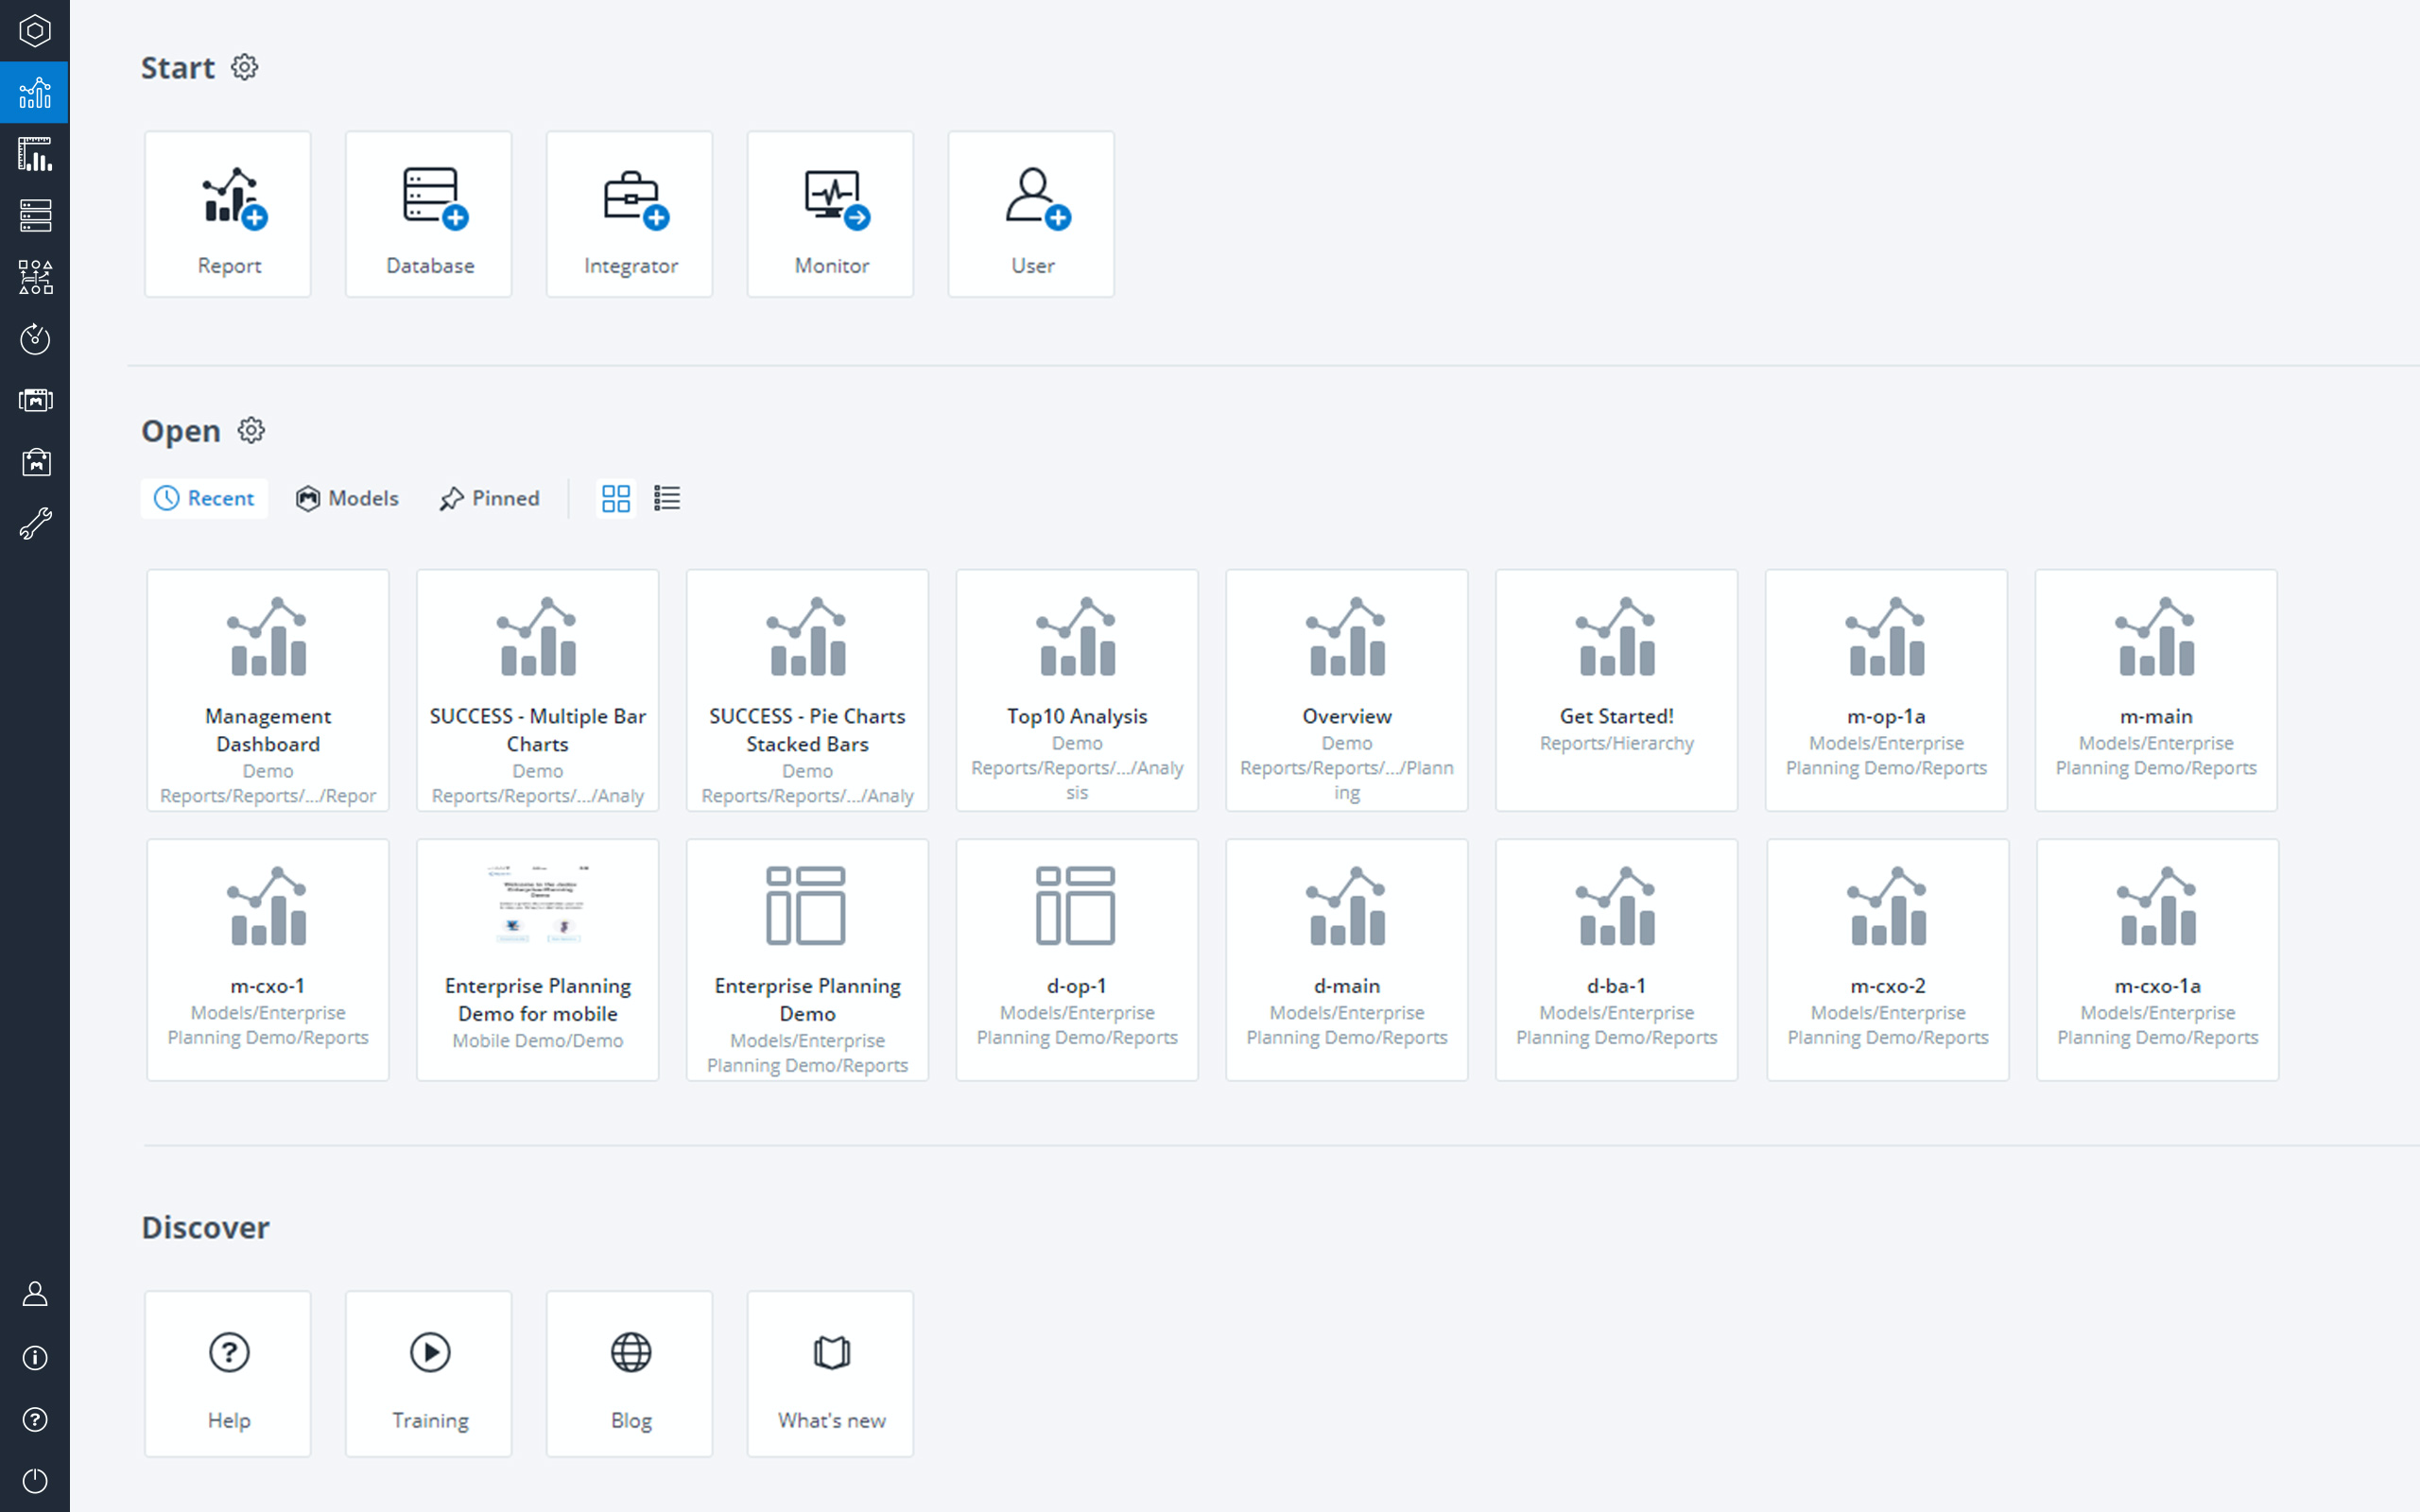Click the info icon in the sidebar
Image resolution: width=2420 pixels, height=1512 pixels.
[35, 1358]
